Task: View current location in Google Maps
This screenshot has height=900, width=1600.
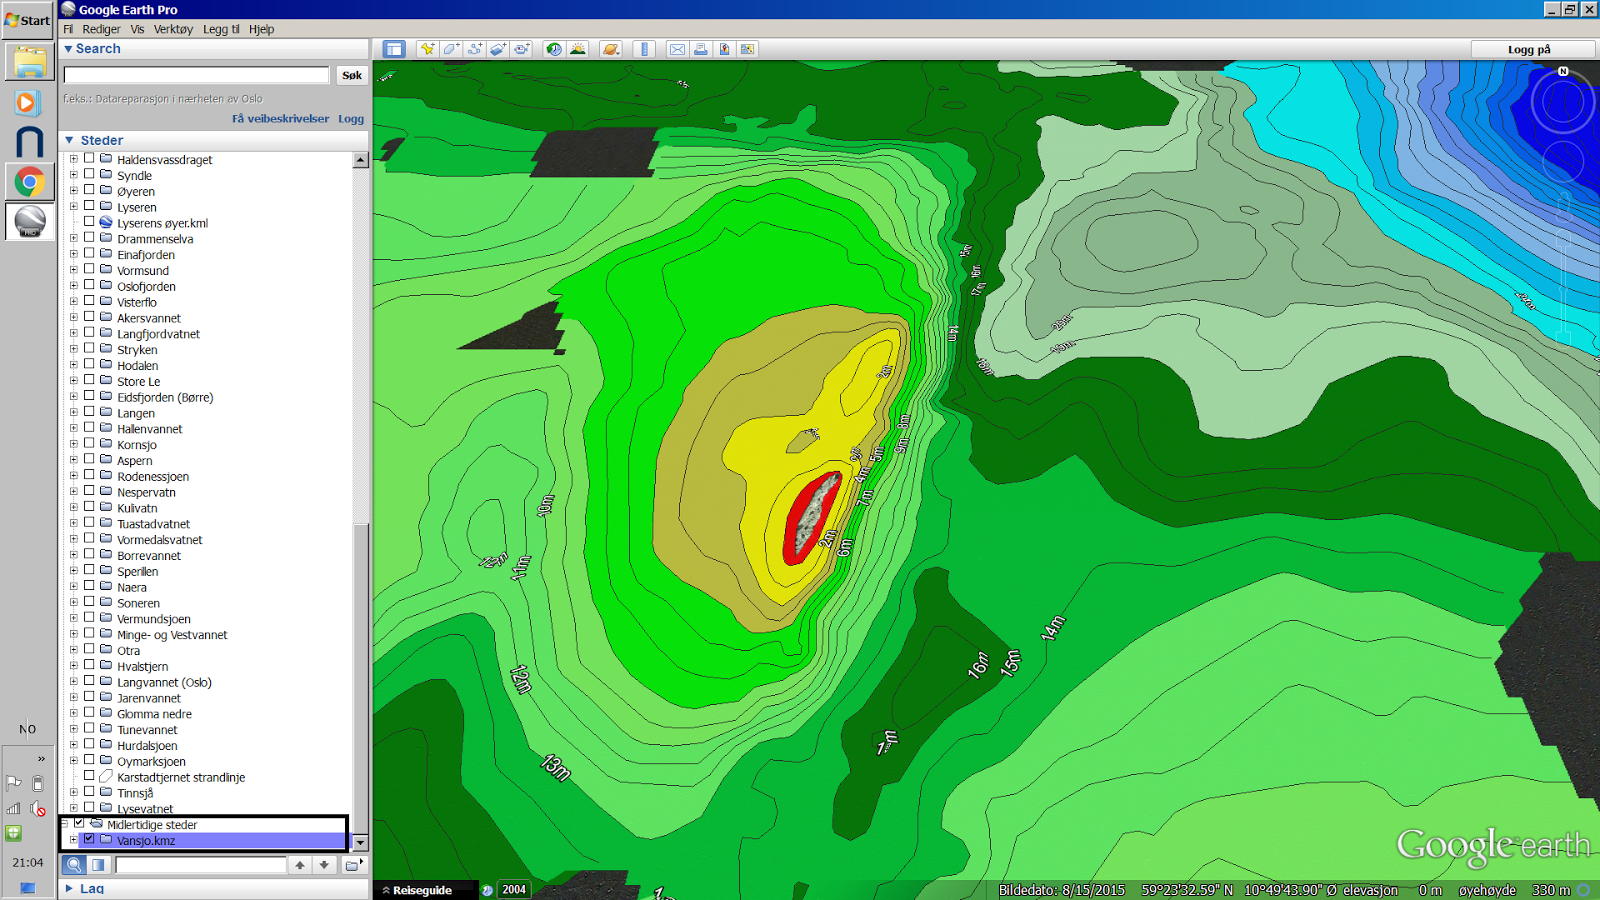Action: [x=747, y=49]
